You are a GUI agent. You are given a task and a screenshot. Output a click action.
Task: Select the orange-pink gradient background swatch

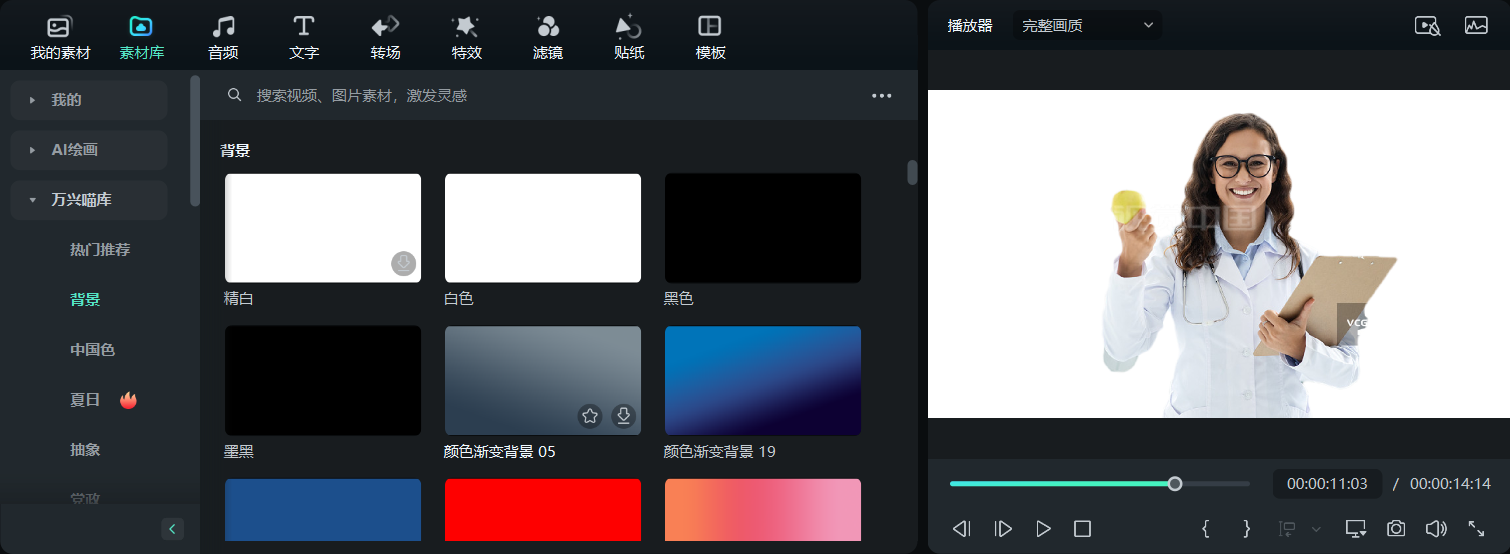(x=763, y=510)
